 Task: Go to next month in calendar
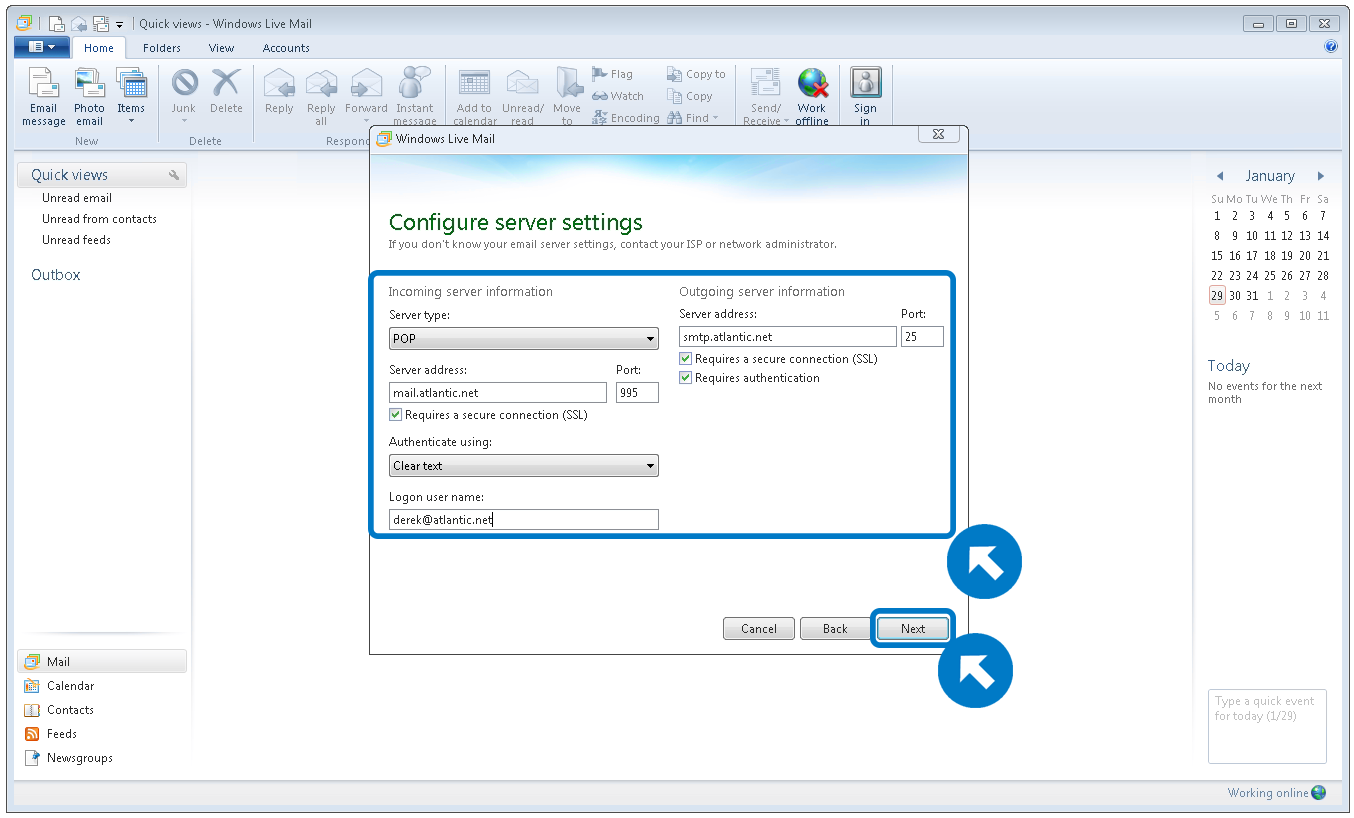click(x=1321, y=176)
